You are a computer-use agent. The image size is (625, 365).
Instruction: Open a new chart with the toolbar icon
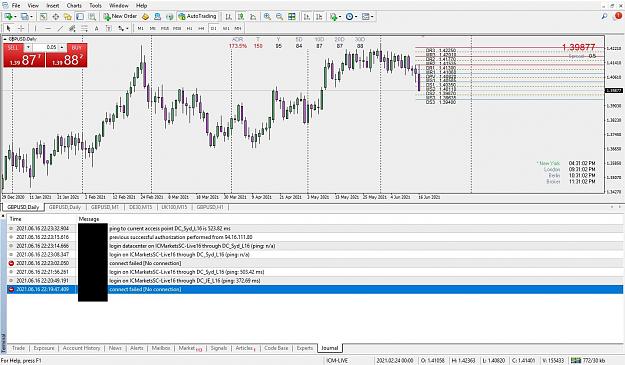pyautogui.click(x=8, y=17)
